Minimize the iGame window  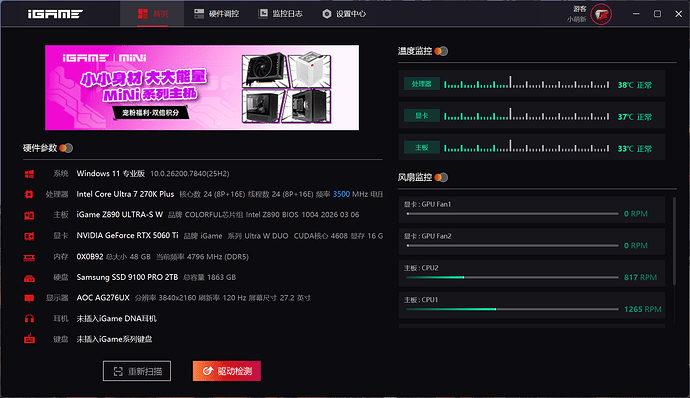[x=636, y=14]
